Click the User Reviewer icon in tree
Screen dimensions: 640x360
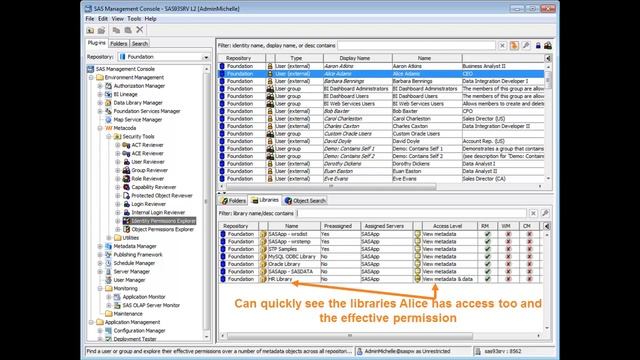pyautogui.click(x=126, y=162)
